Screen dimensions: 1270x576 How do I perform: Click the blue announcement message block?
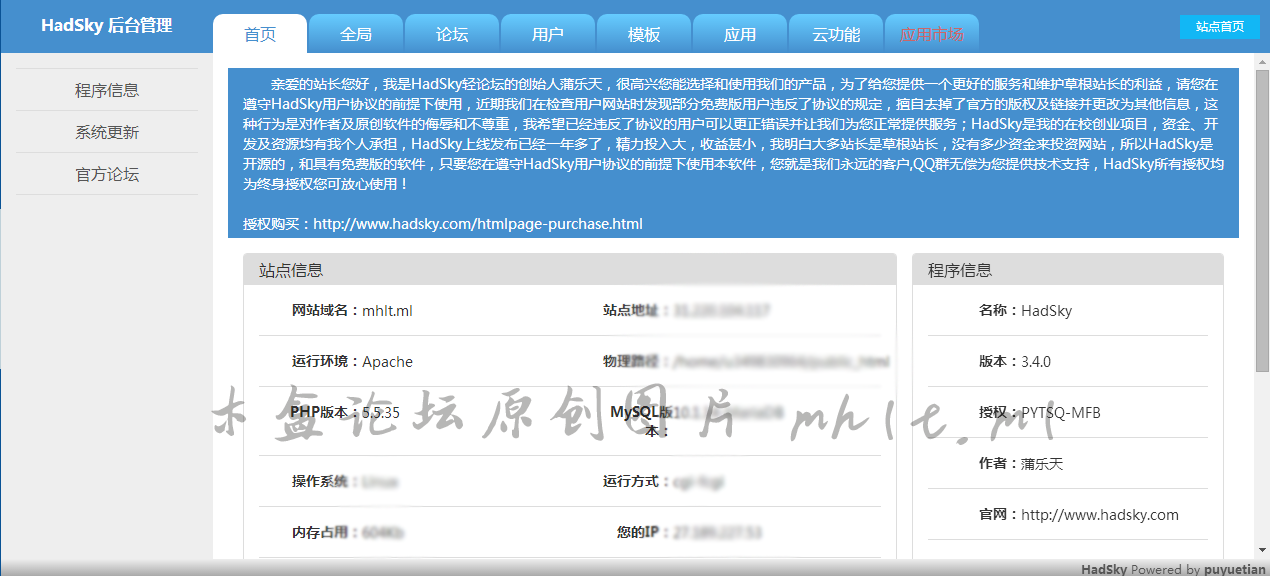pyautogui.click(x=733, y=153)
